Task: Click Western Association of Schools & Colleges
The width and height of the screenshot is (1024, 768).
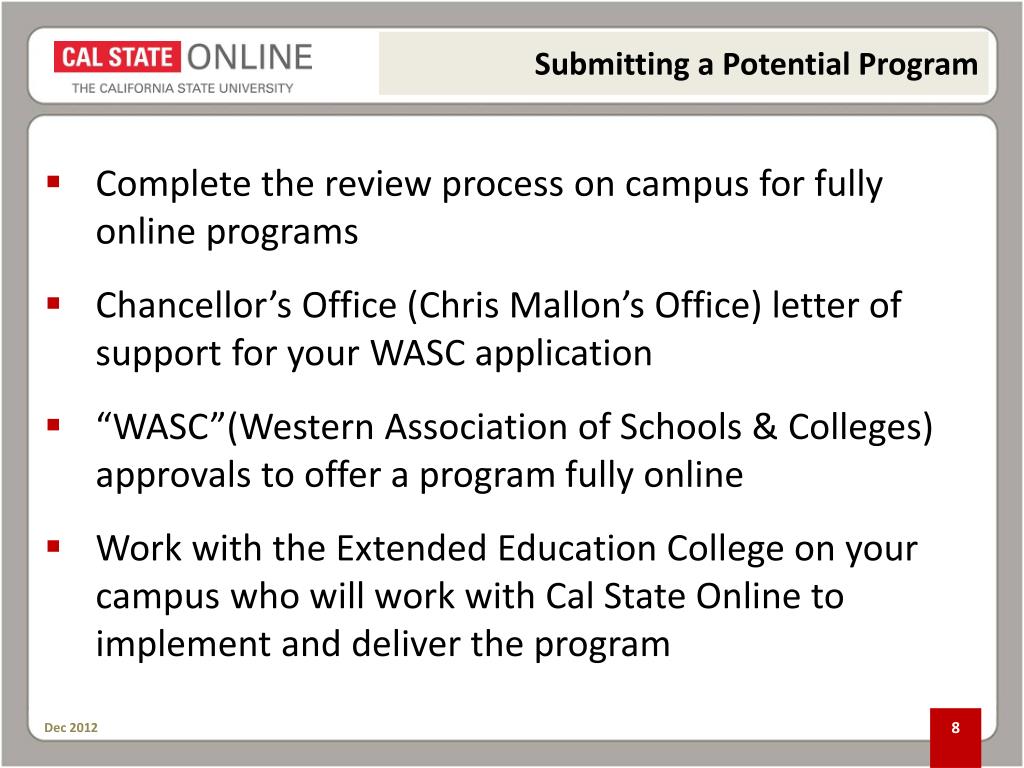Action: coord(579,428)
